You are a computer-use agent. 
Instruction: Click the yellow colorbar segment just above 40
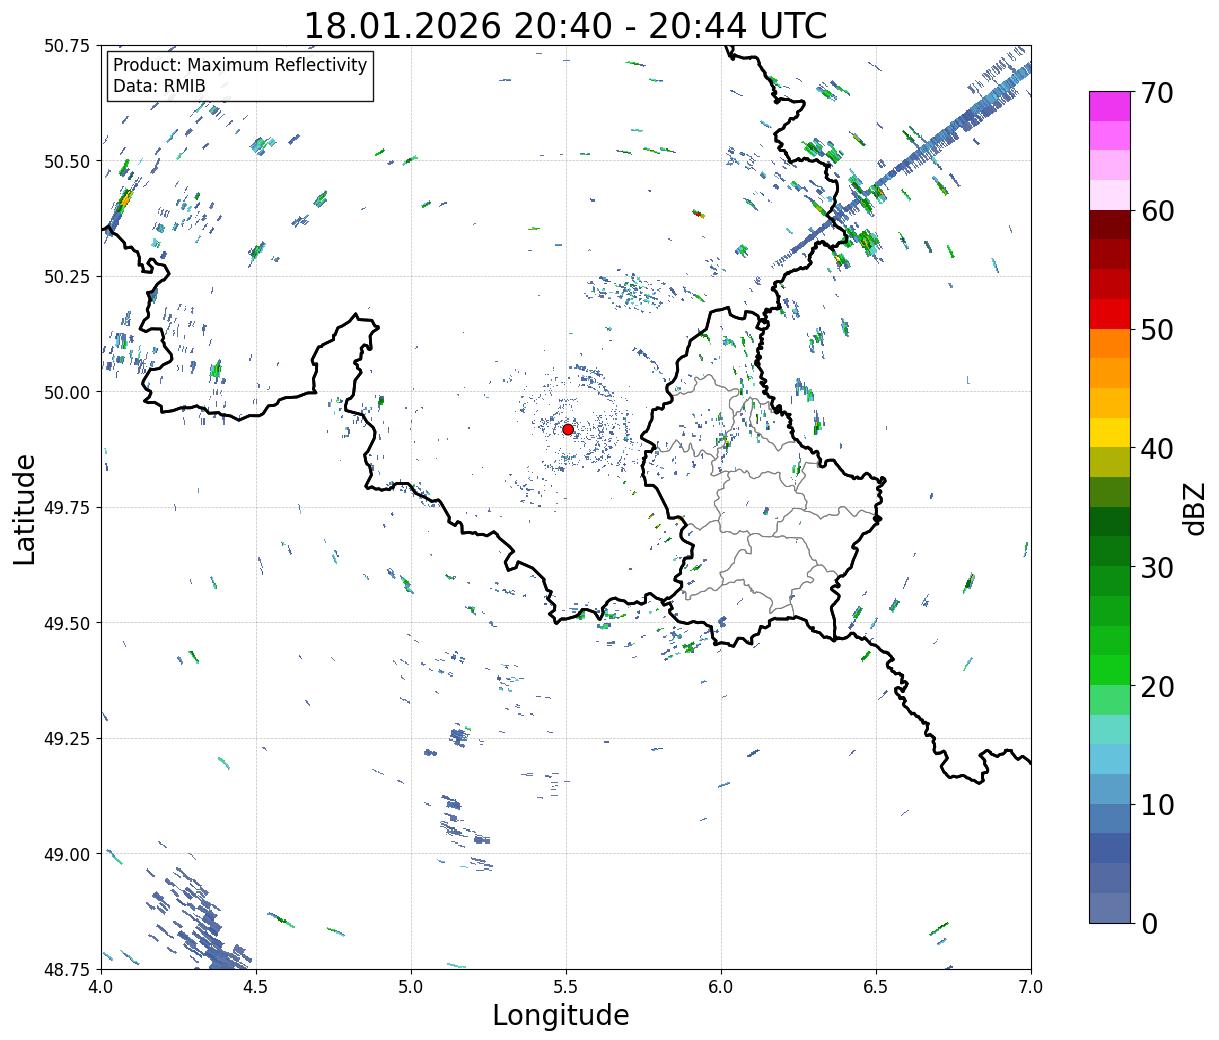pos(1109,432)
